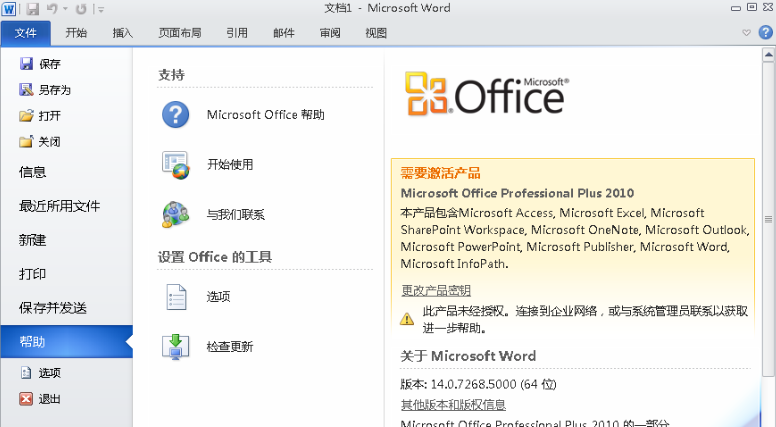The height and width of the screenshot is (427, 776).
Task: Click the Word application icon in title bar
Action: [x=8, y=8]
